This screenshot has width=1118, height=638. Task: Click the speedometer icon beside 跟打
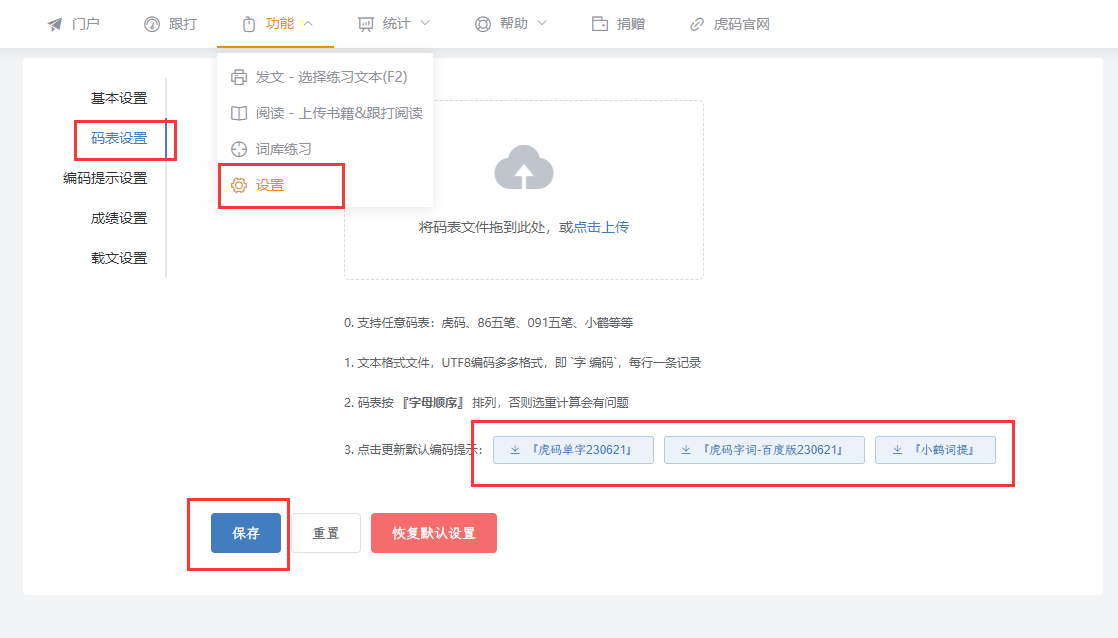pos(152,24)
